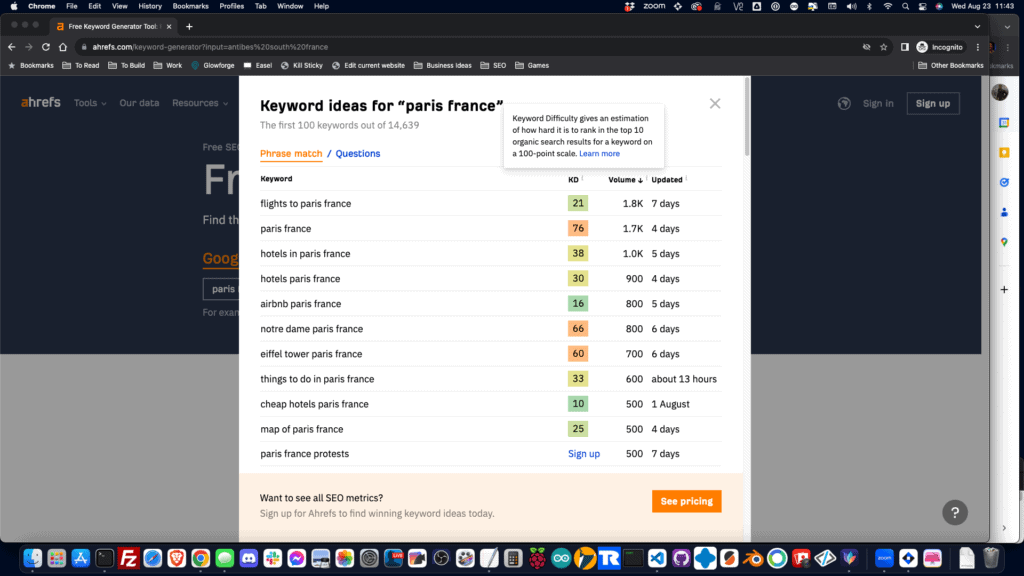The width and height of the screenshot is (1024, 576).
Task: Expand the Chrome tab search chevron
Action: (x=977, y=27)
